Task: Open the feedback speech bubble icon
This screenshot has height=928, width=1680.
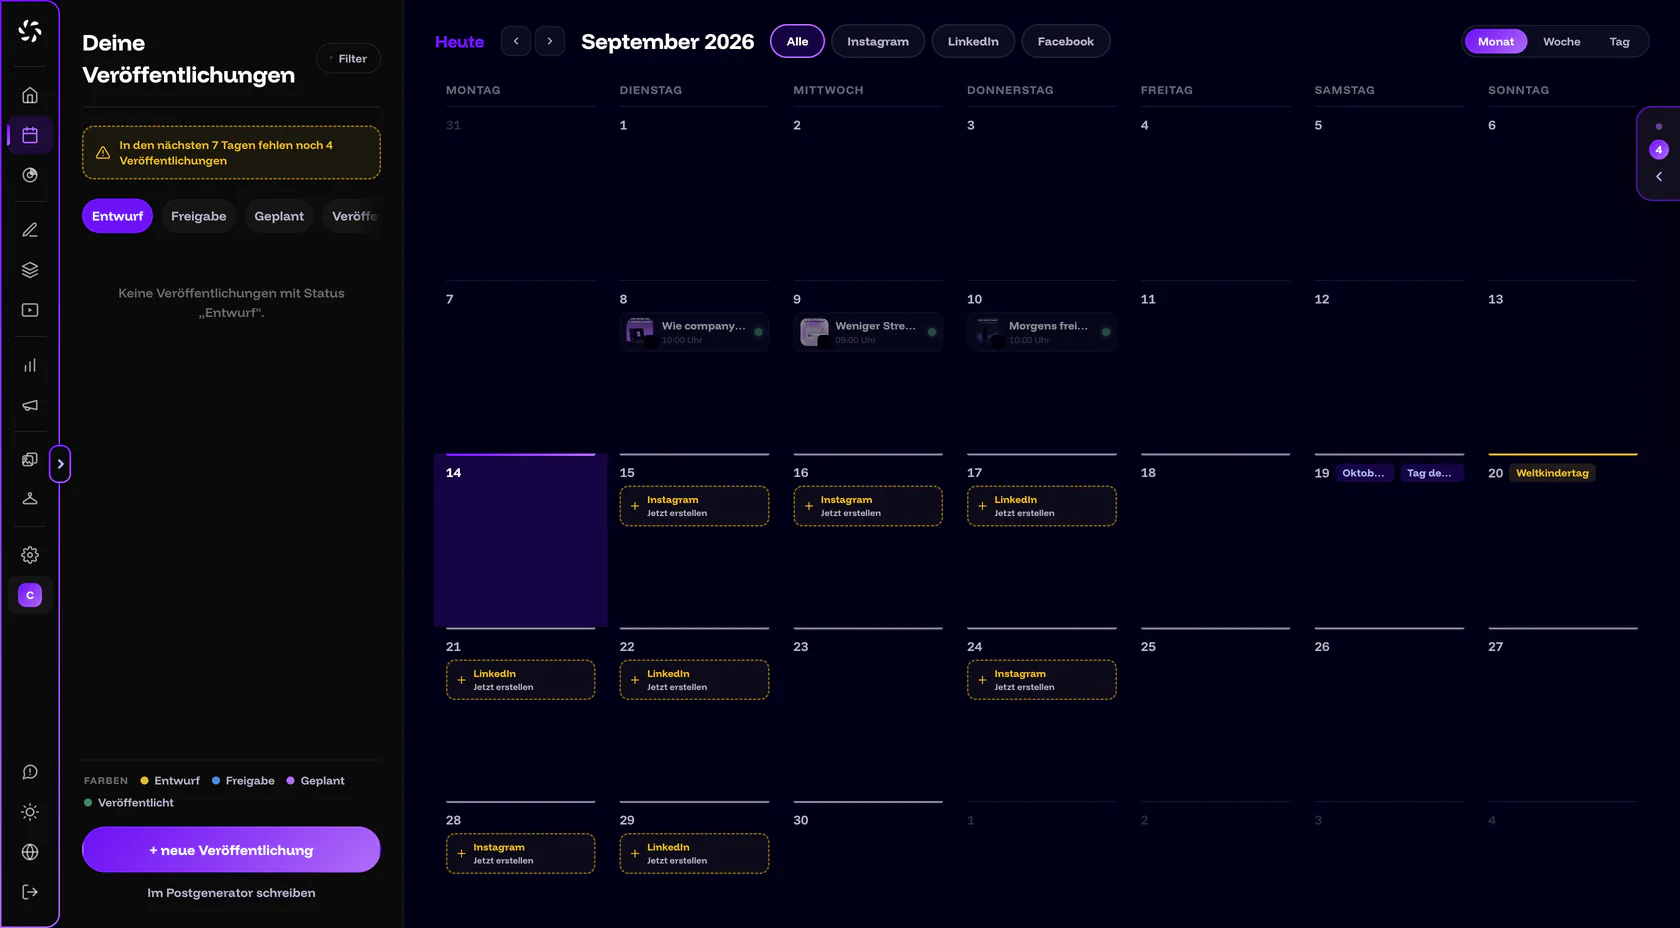Action: point(30,772)
